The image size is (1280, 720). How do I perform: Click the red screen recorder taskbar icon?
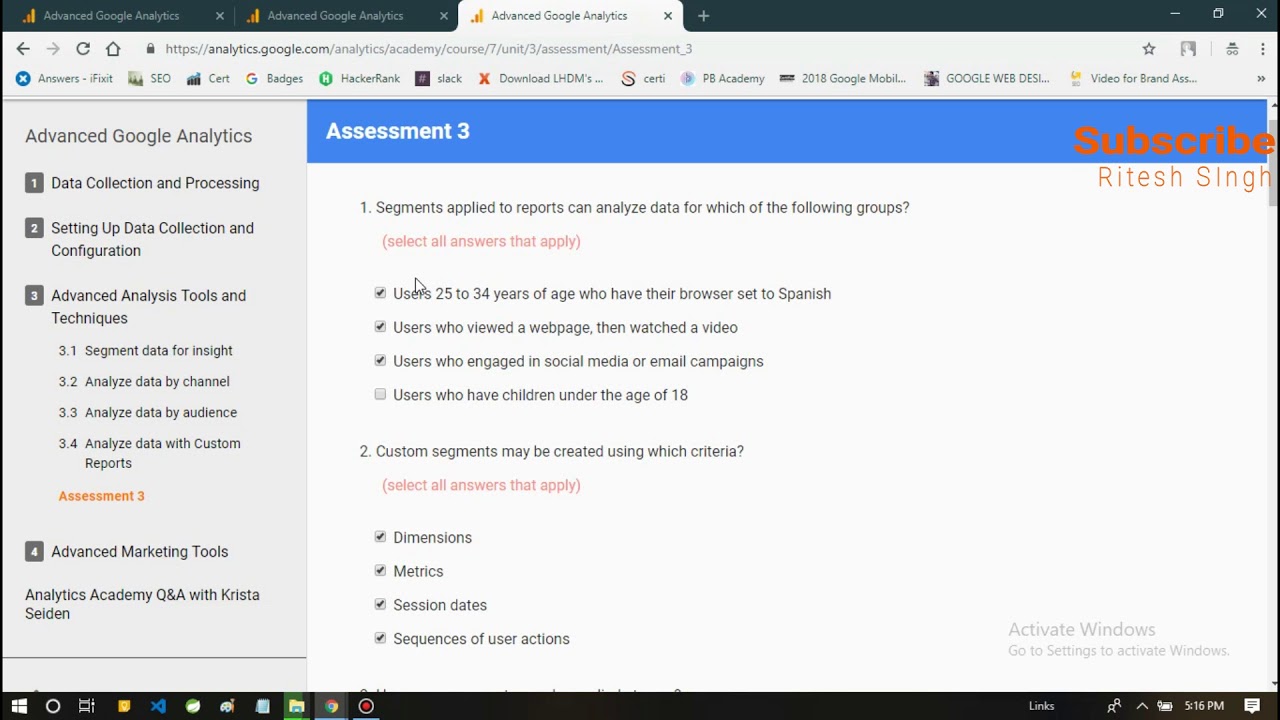coord(366,706)
